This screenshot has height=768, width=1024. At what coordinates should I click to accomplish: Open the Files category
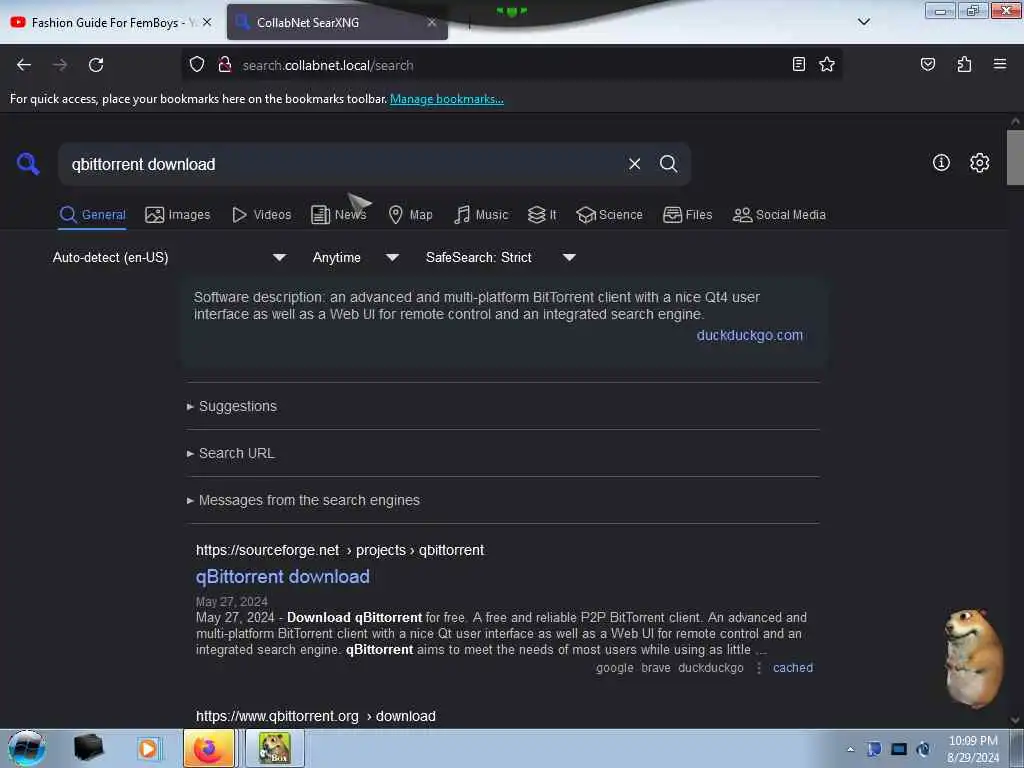[x=687, y=215]
